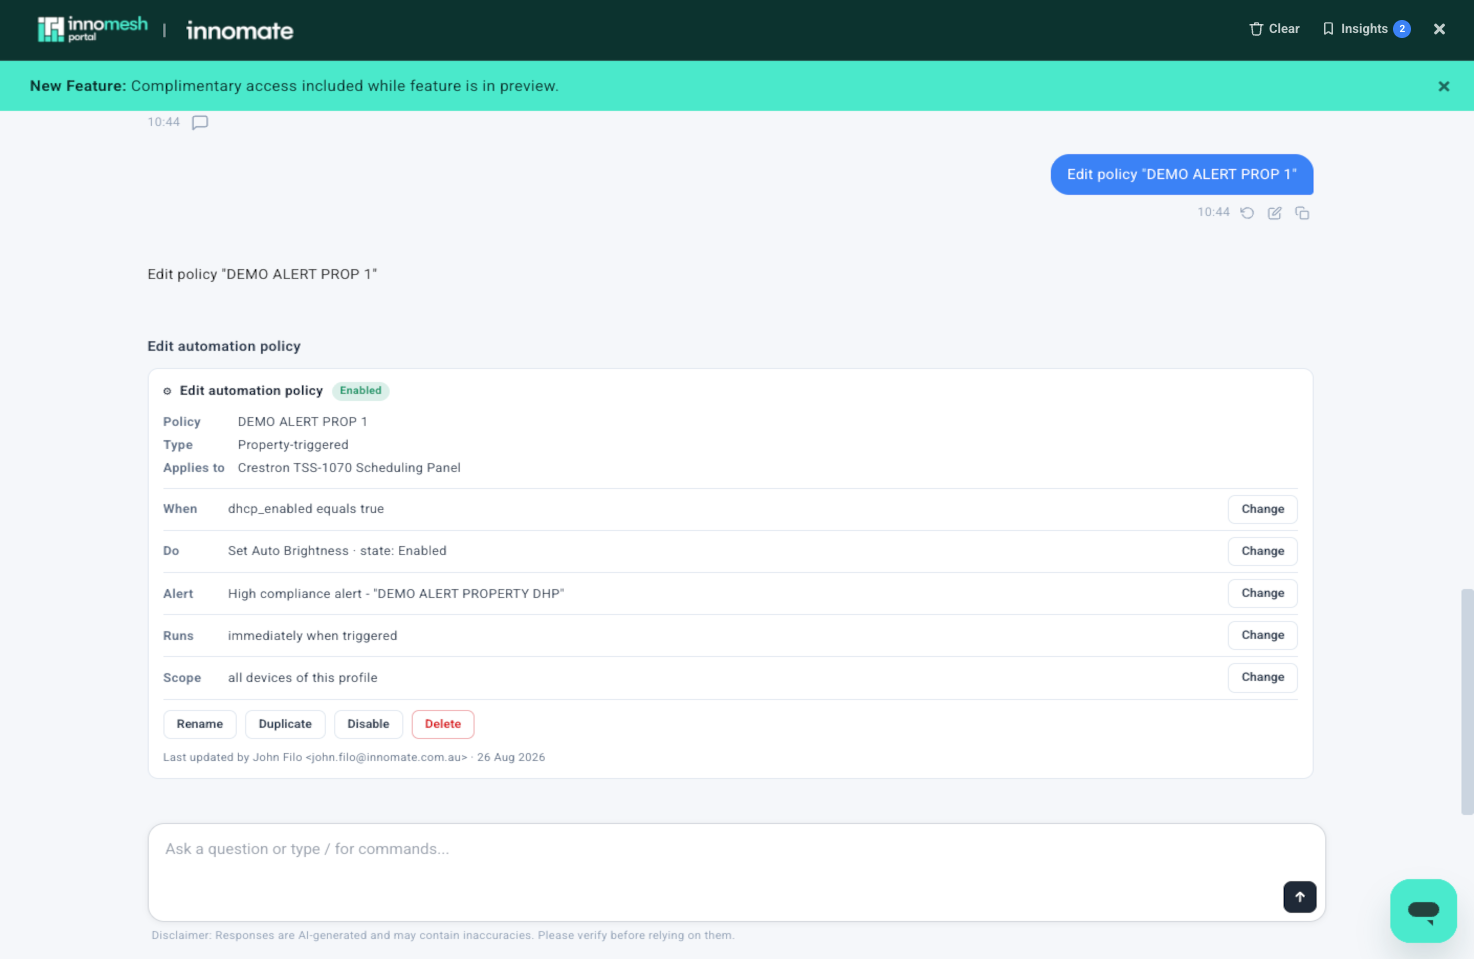
Task: Click the blue 'Edit policy' message bubble
Action: coord(1181,174)
